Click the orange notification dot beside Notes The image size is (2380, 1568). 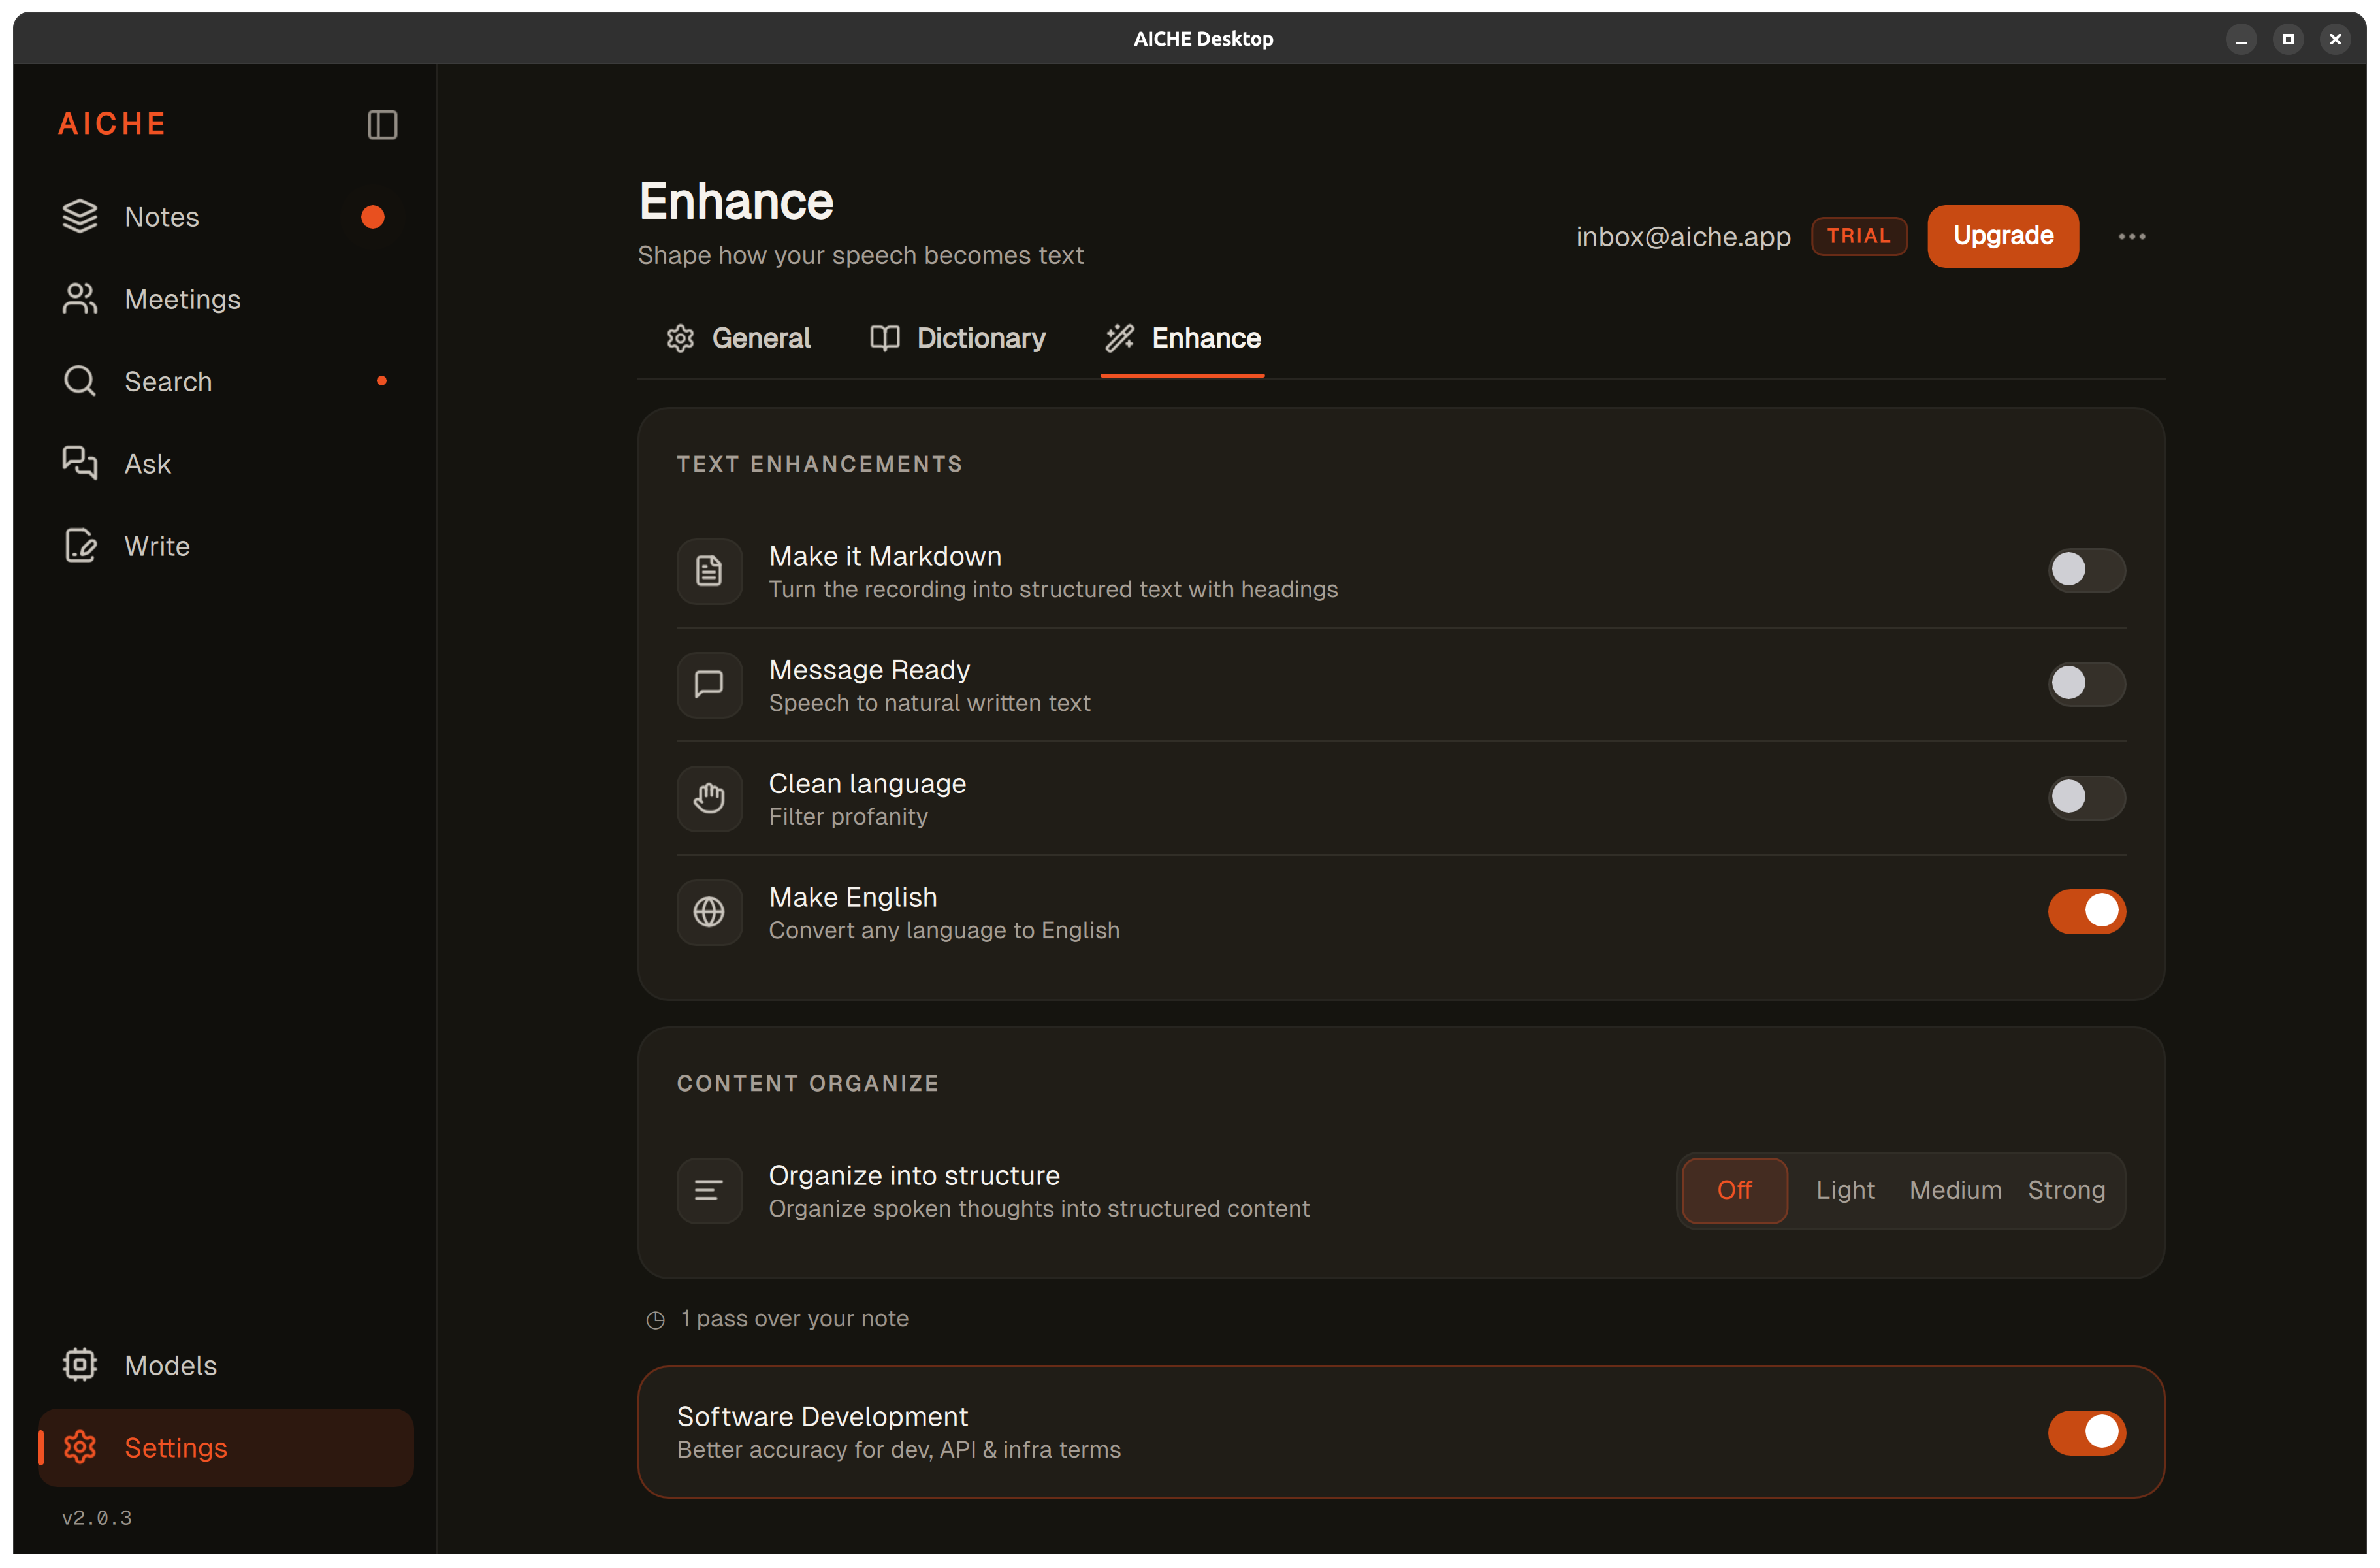click(x=373, y=217)
